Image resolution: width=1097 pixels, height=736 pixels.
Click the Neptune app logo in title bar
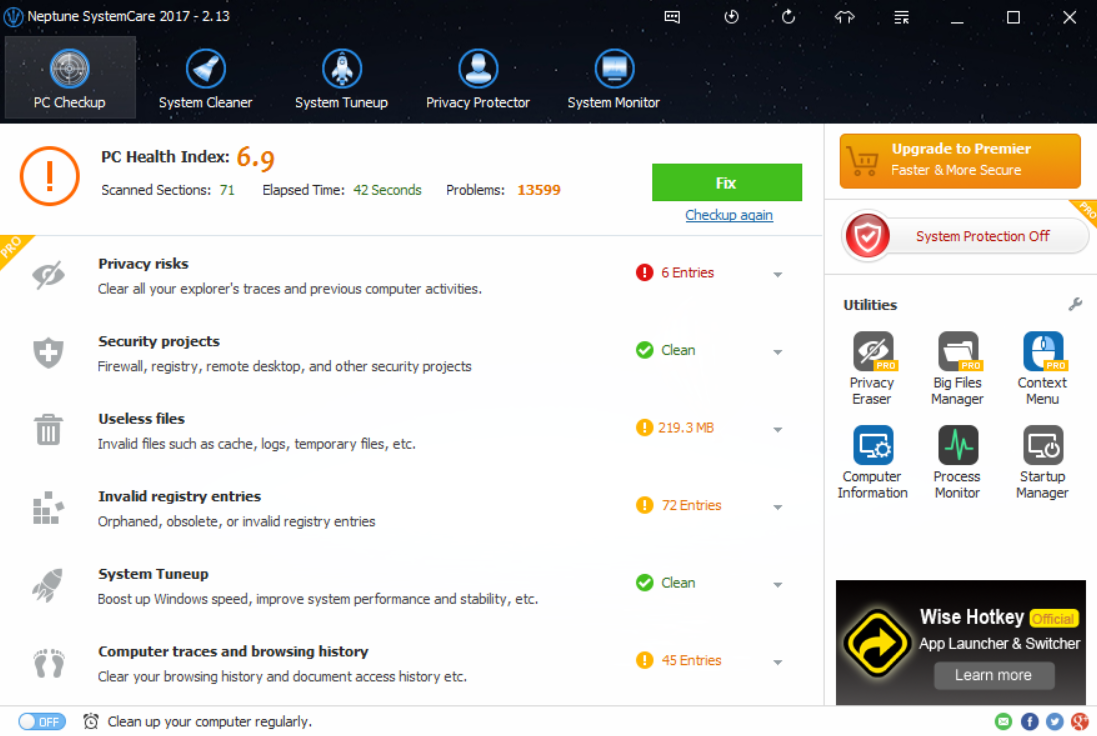pos(13,17)
